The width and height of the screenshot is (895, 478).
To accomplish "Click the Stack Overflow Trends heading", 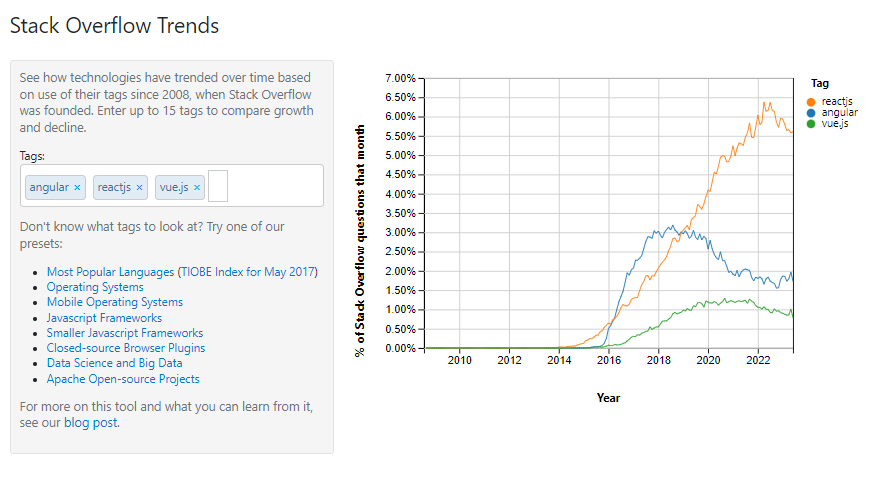I will (114, 25).
